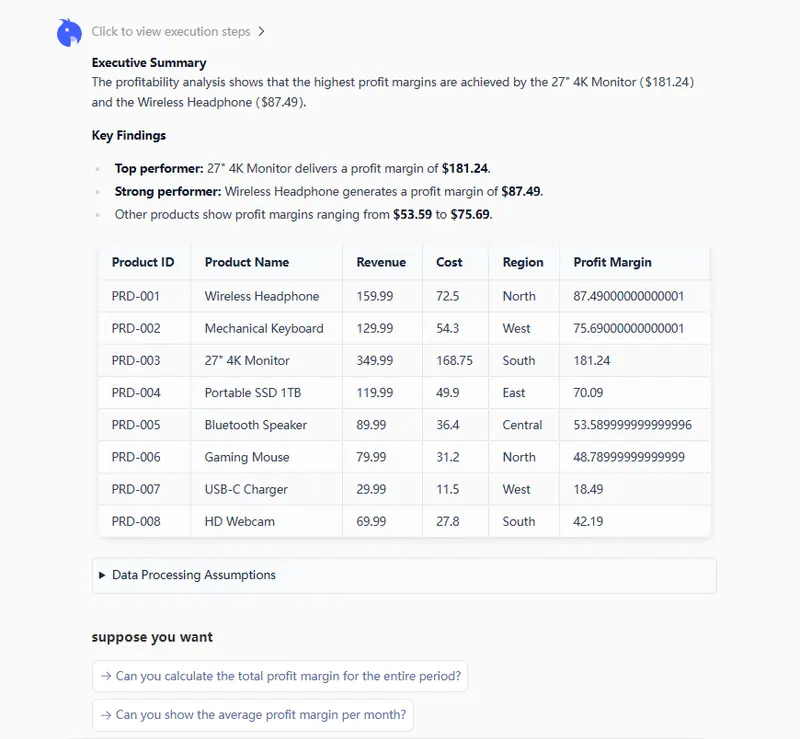Click the Revenue column header
Image resolution: width=800 pixels, height=739 pixels.
pos(381,262)
